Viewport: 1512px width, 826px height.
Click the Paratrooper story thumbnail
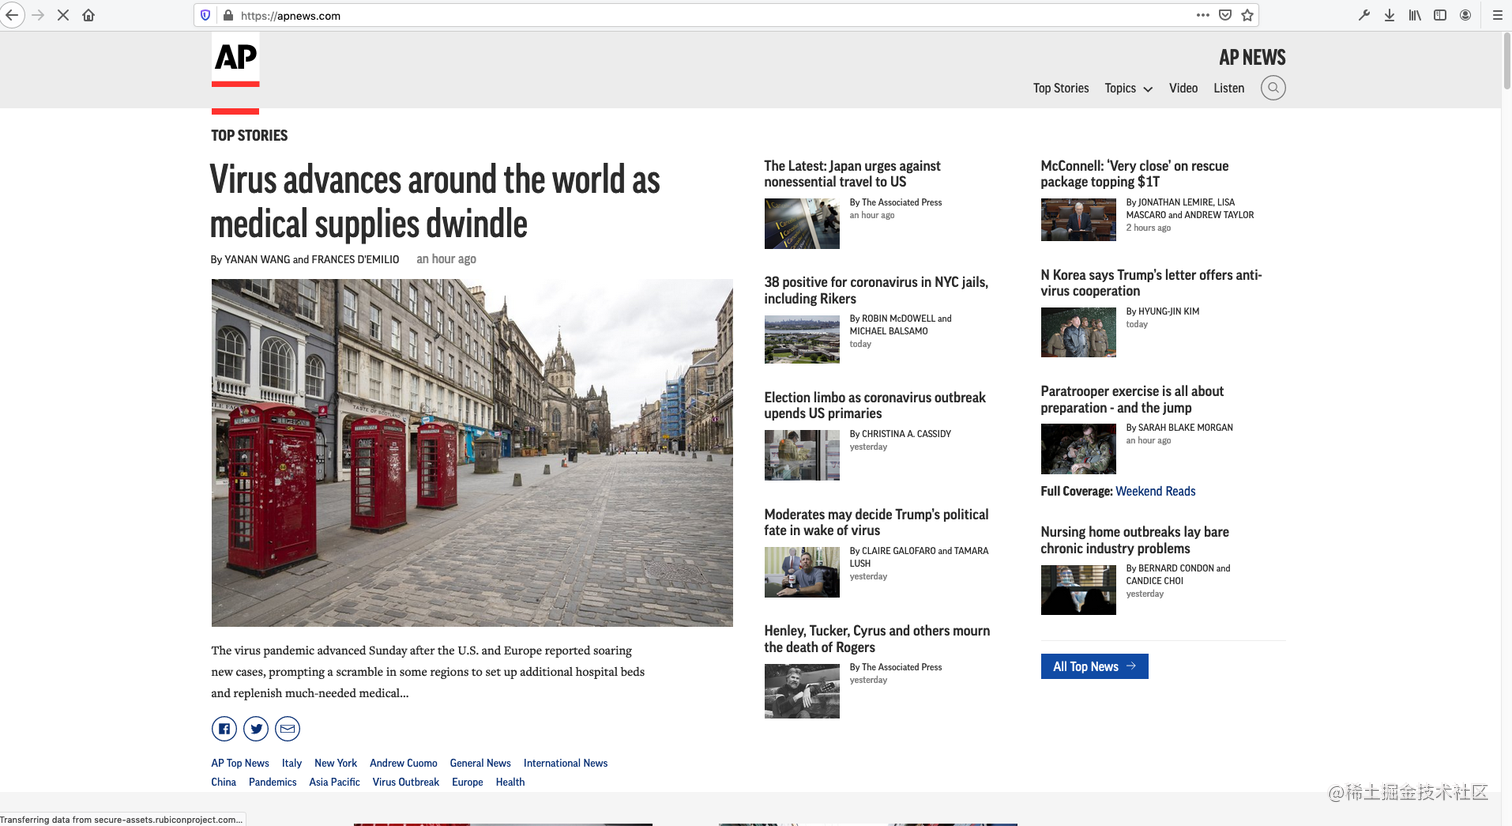(1078, 448)
